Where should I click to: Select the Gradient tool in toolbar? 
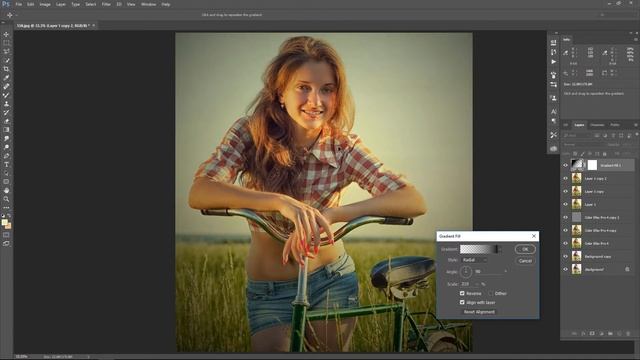[6, 130]
